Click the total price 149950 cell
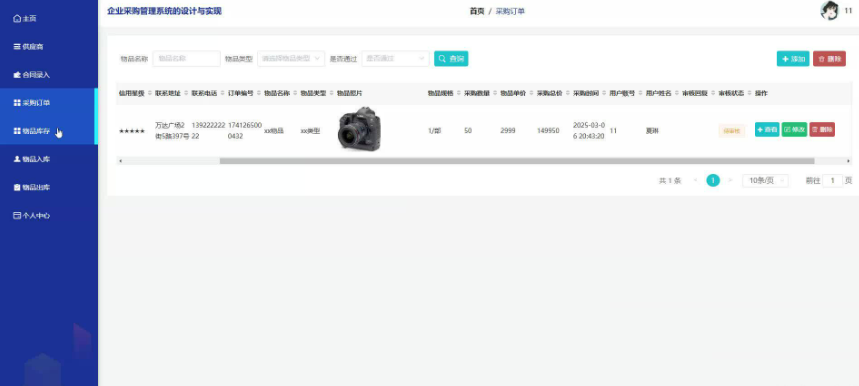 [x=548, y=131]
